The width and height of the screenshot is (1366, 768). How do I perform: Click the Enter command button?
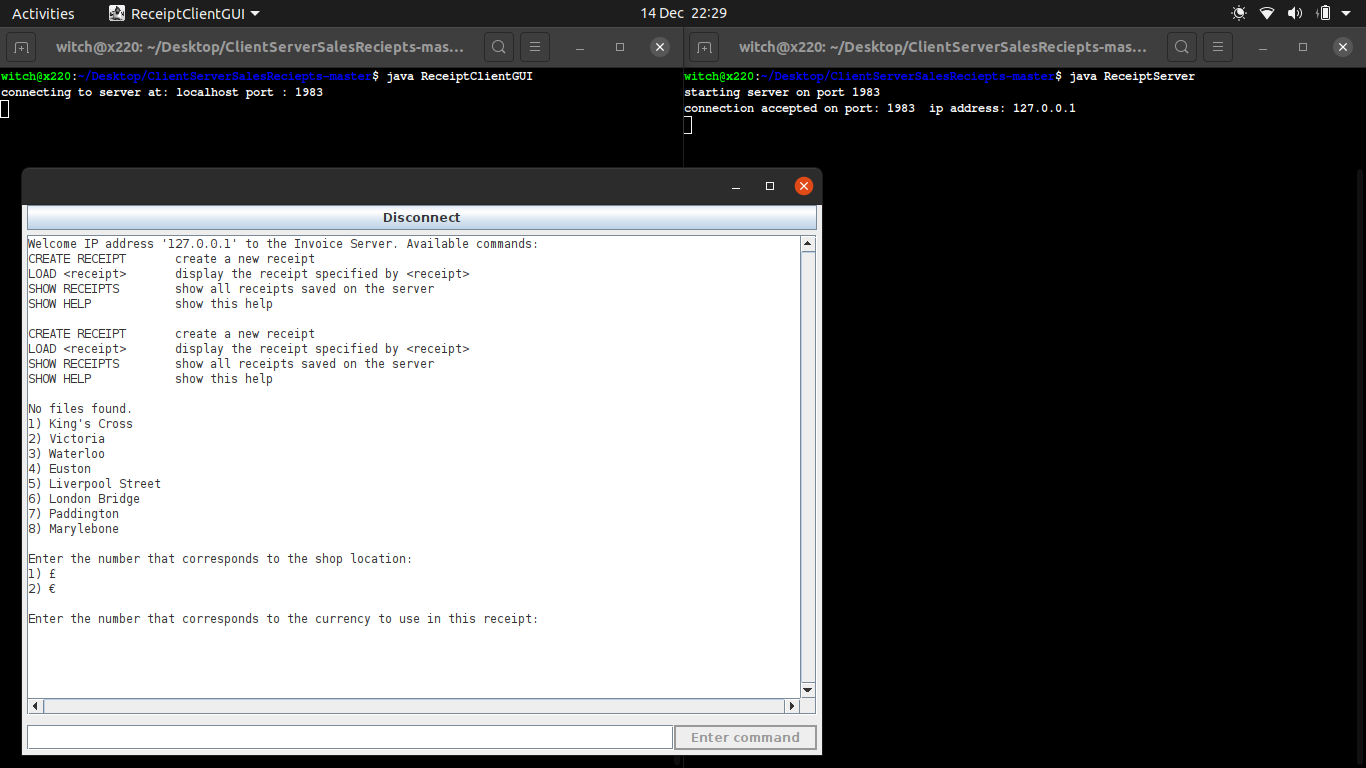tap(745, 737)
